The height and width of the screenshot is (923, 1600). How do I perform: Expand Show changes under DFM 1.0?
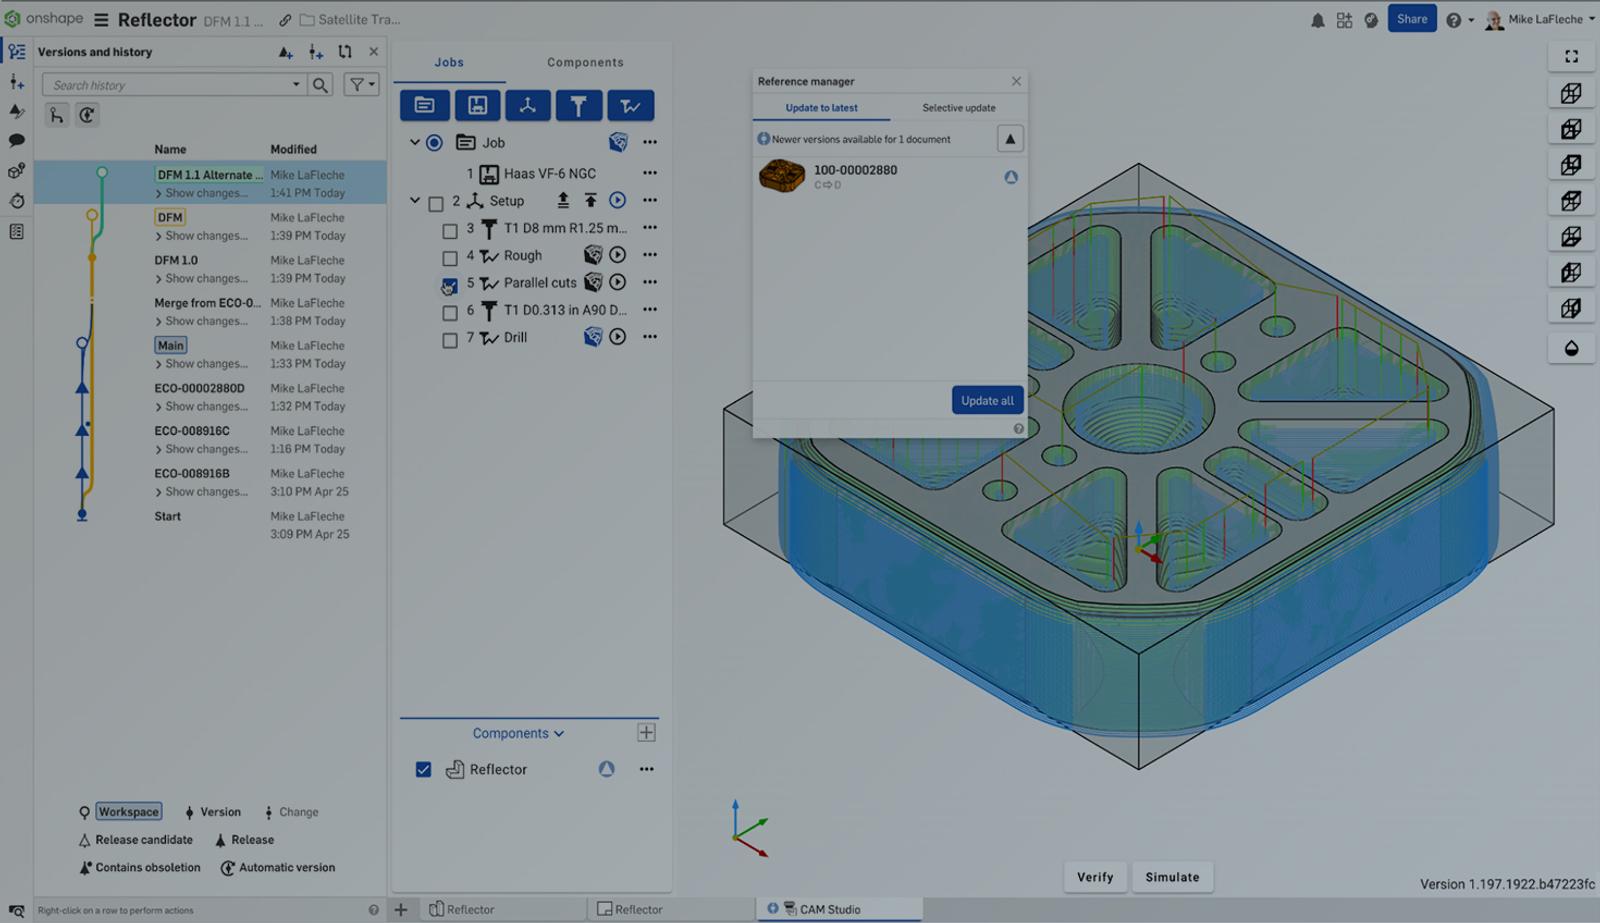coord(205,279)
